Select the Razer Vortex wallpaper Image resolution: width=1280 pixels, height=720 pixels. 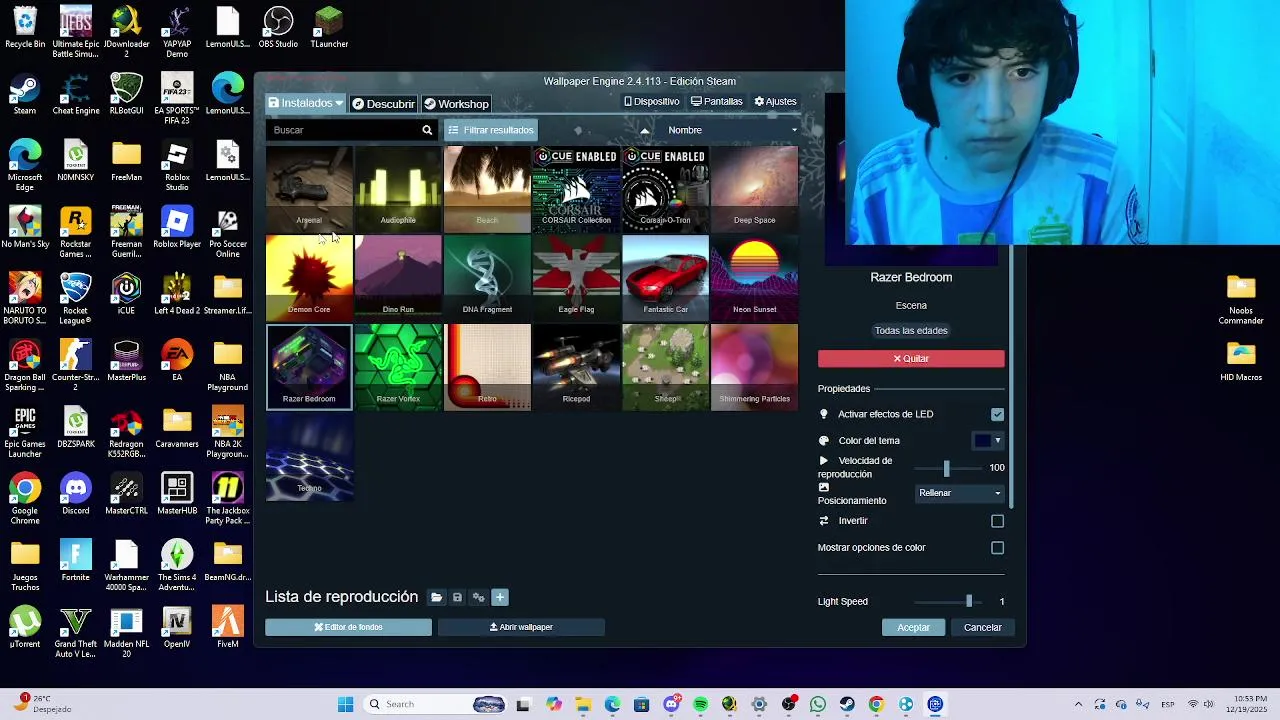398,367
